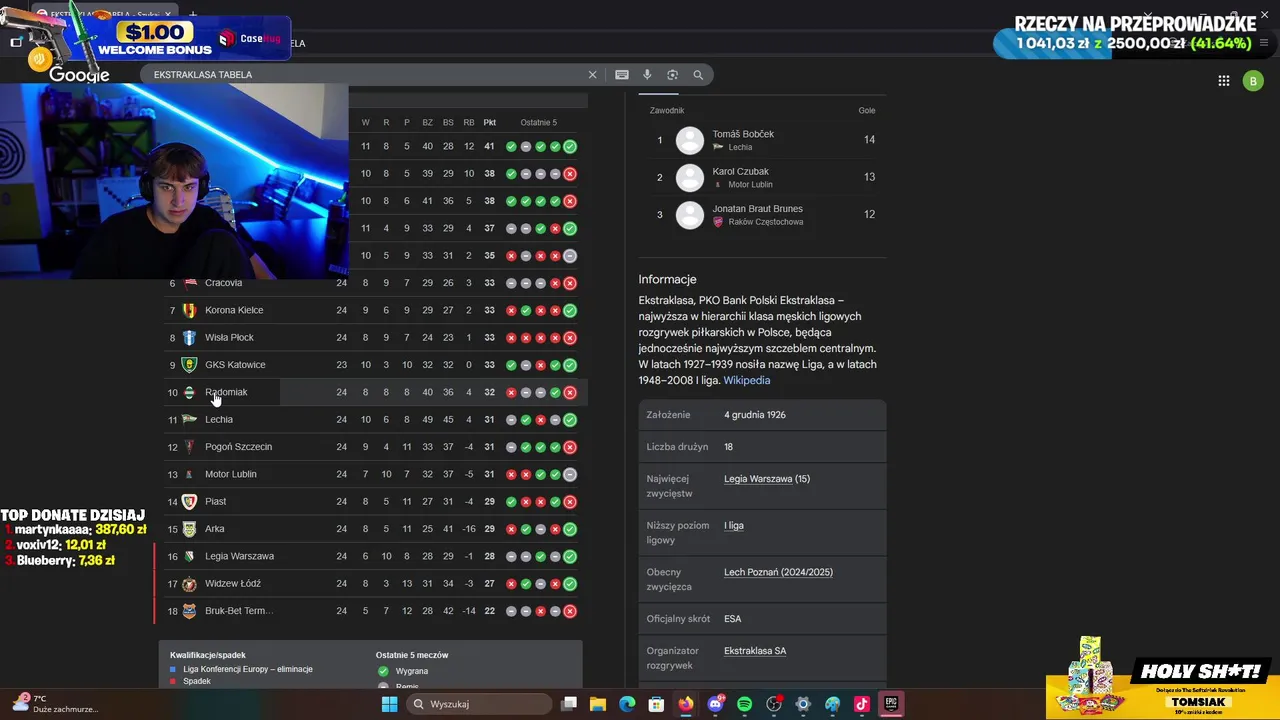Viewport: 1280px width, 720px height.
Task: Open the Google account avatar B
Action: pyautogui.click(x=1253, y=81)
